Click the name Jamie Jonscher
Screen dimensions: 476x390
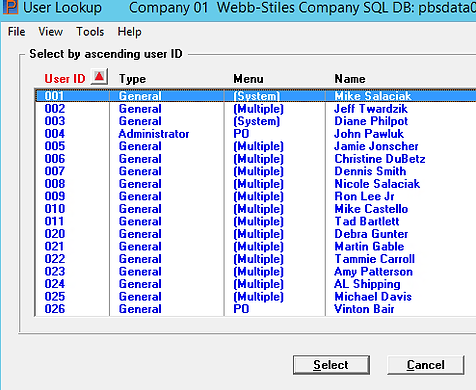(376, 146)
